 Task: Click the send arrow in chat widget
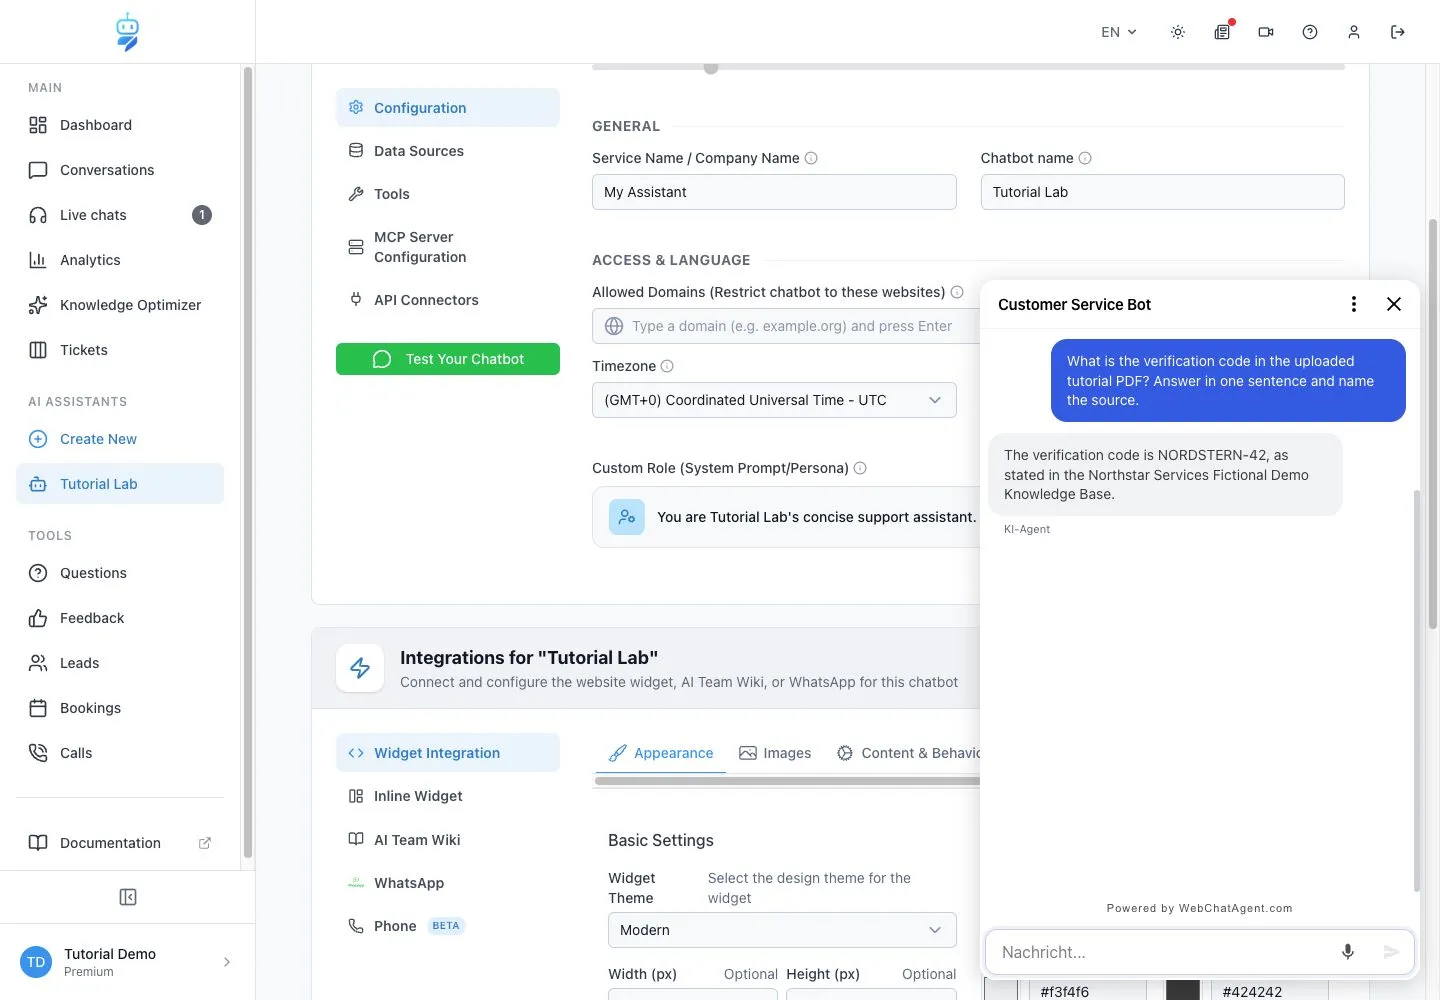[1391, 952]
